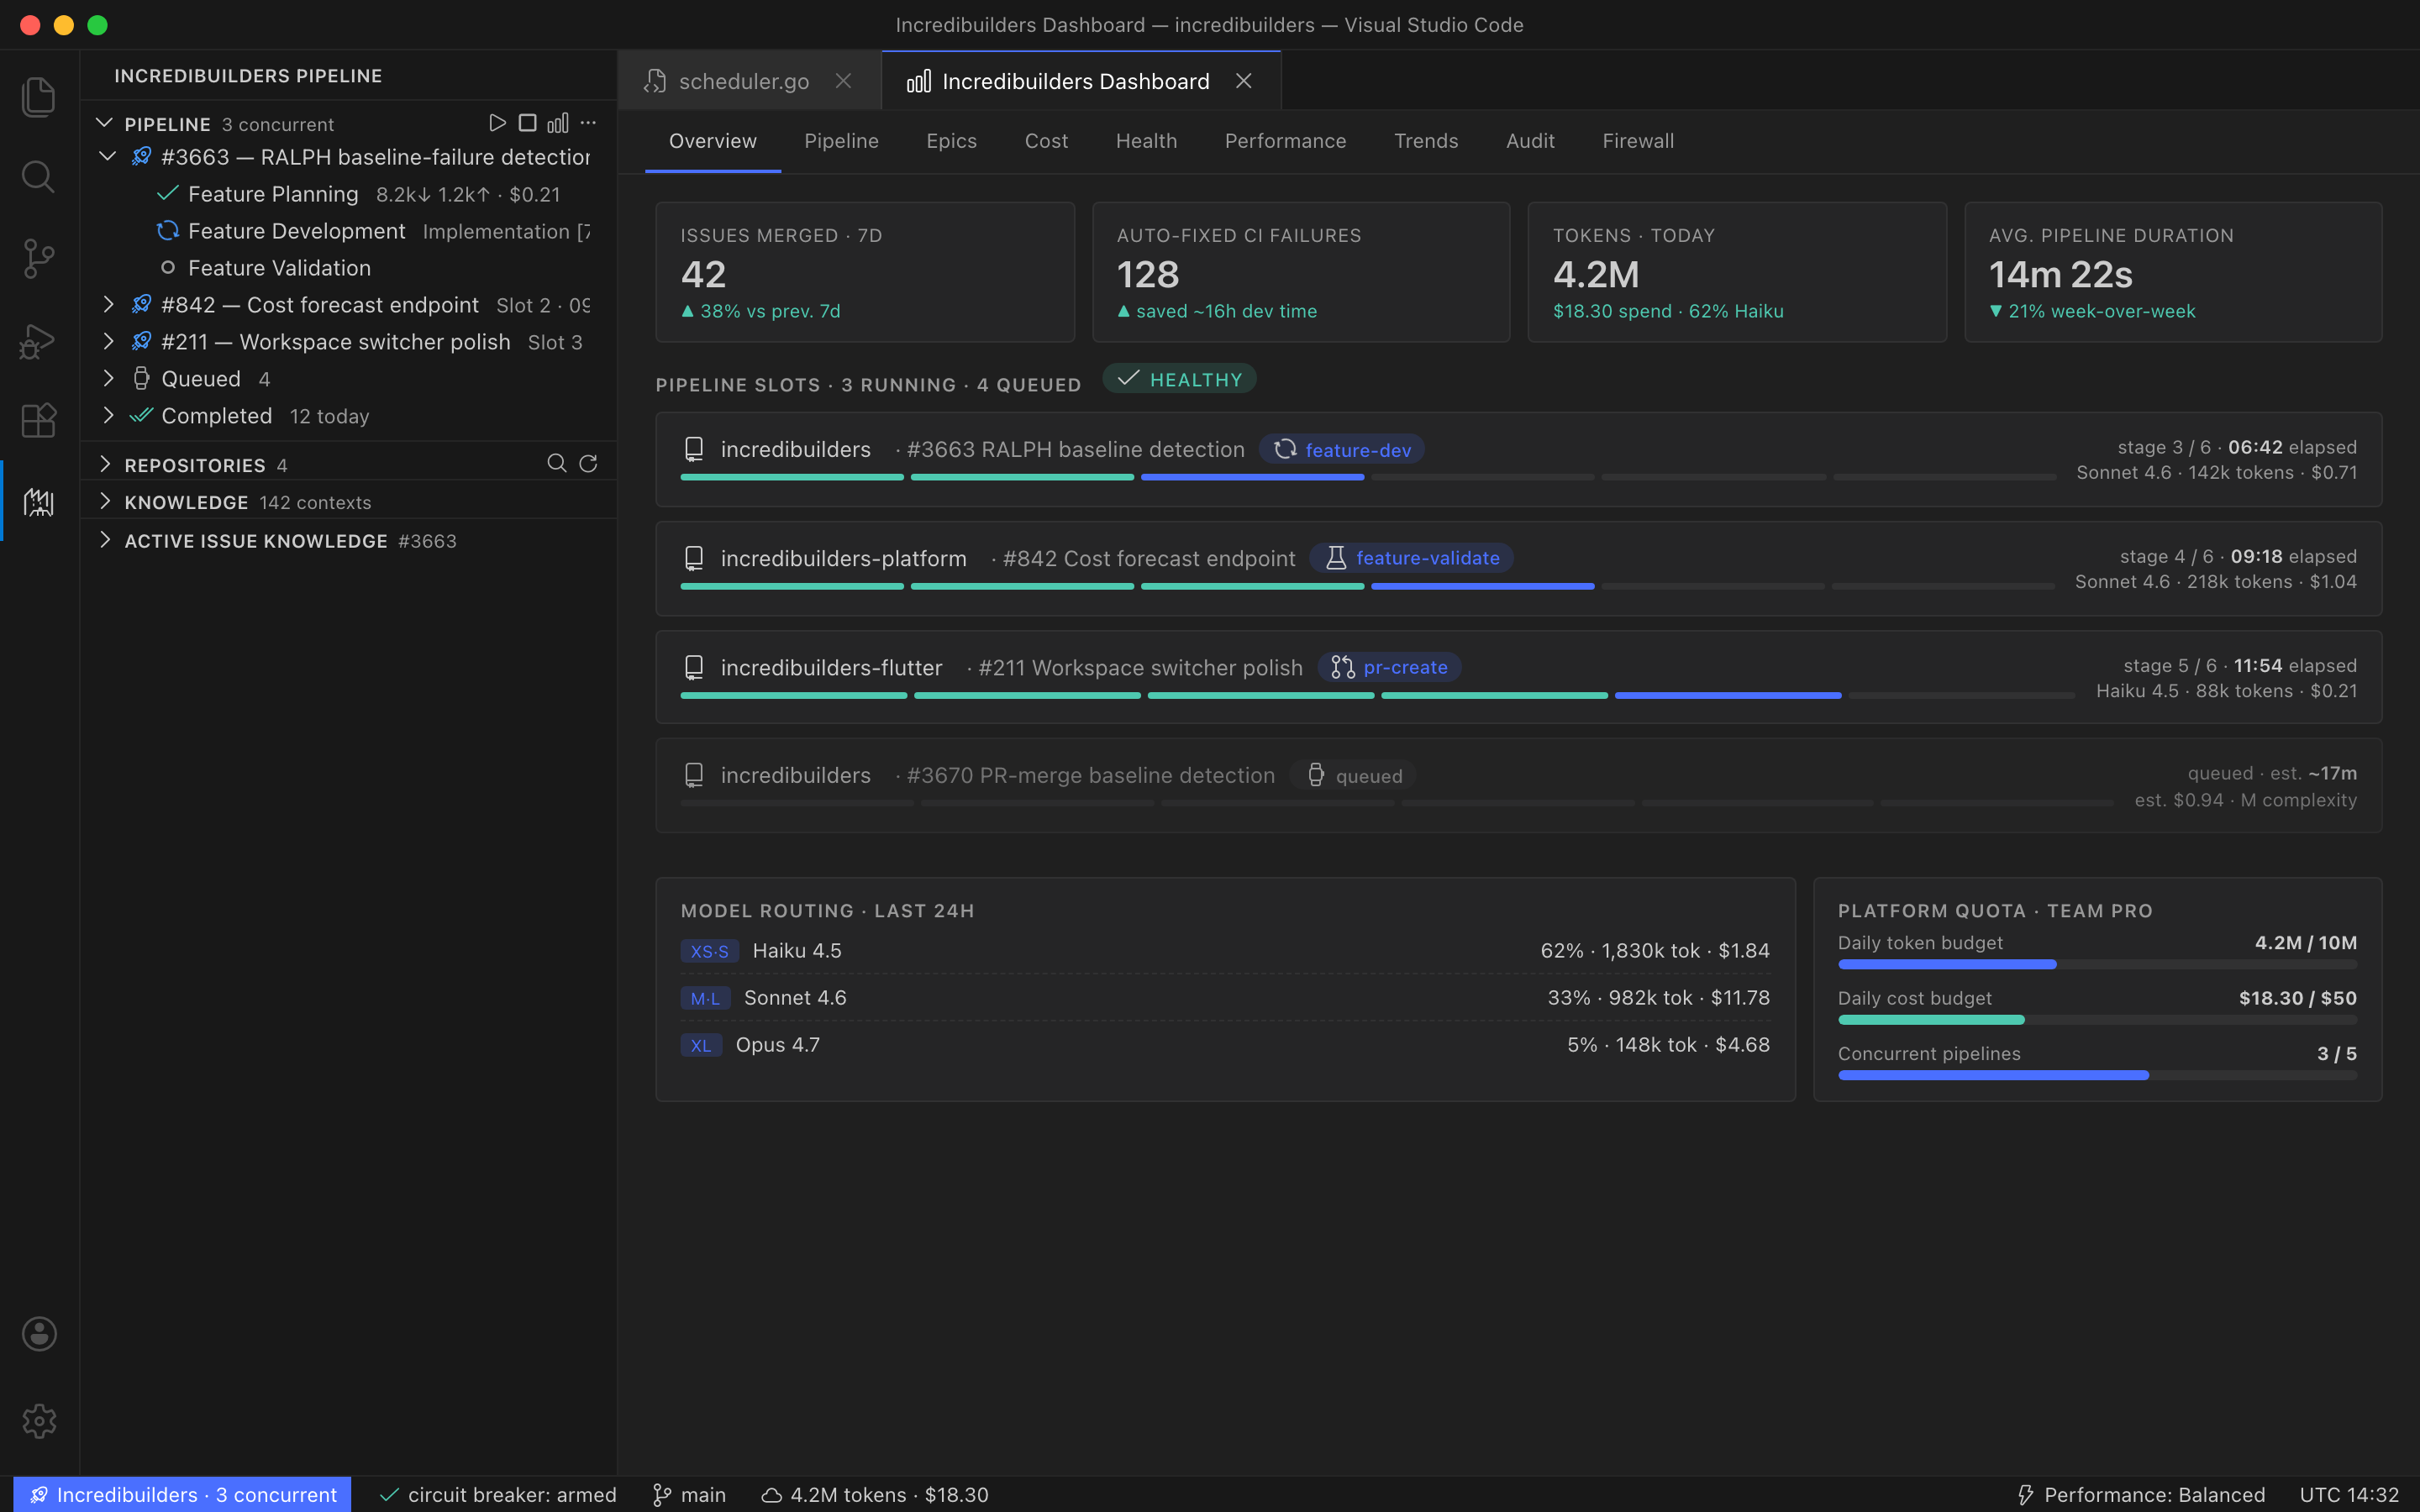Click the UTC 14:32 status bar clock
The image size is (2420, 1512).
point(2348,1494)
